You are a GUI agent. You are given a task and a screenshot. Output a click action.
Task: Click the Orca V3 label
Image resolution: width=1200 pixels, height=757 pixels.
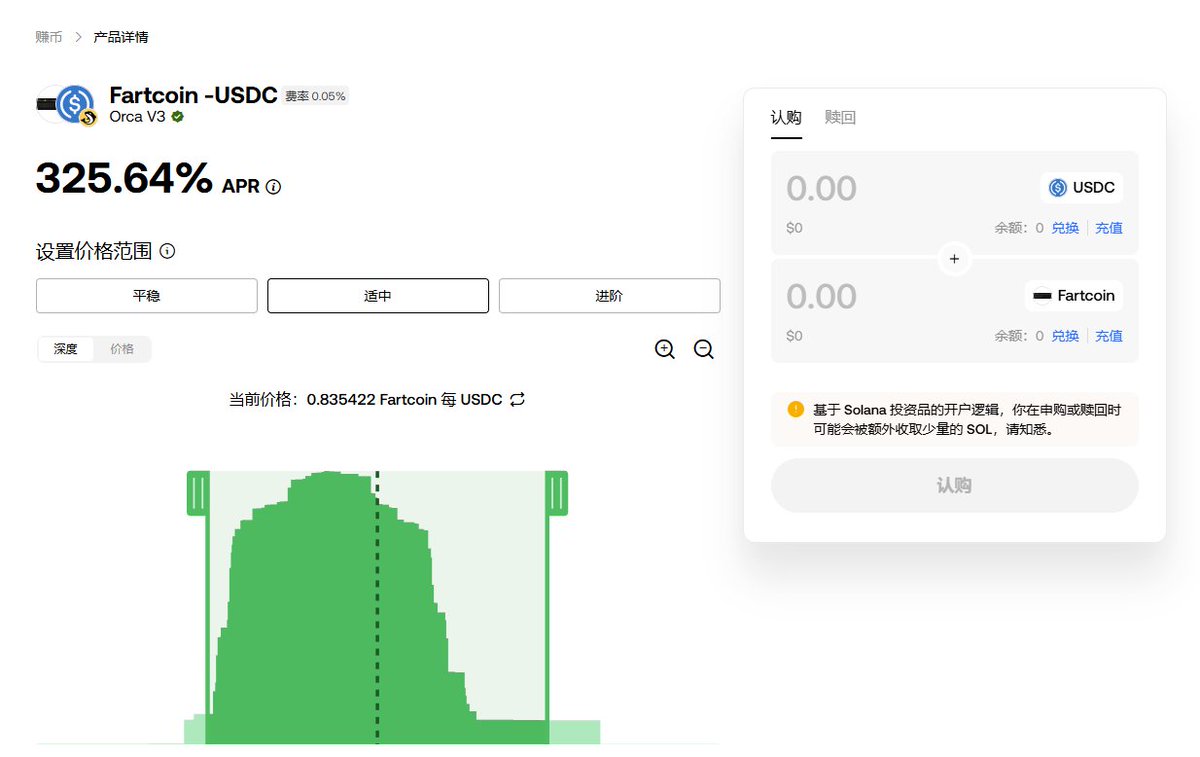click(137, 116)
